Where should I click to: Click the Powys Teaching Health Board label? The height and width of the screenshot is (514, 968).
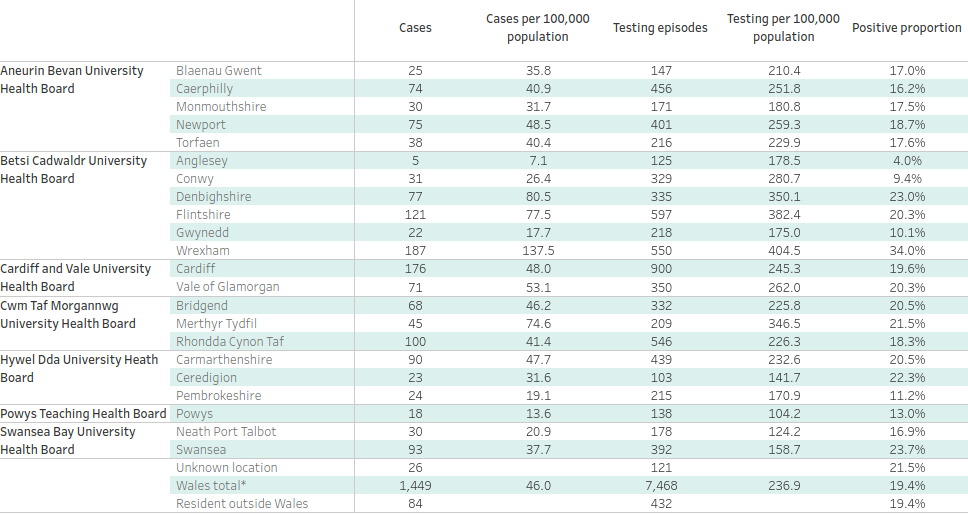83,414
